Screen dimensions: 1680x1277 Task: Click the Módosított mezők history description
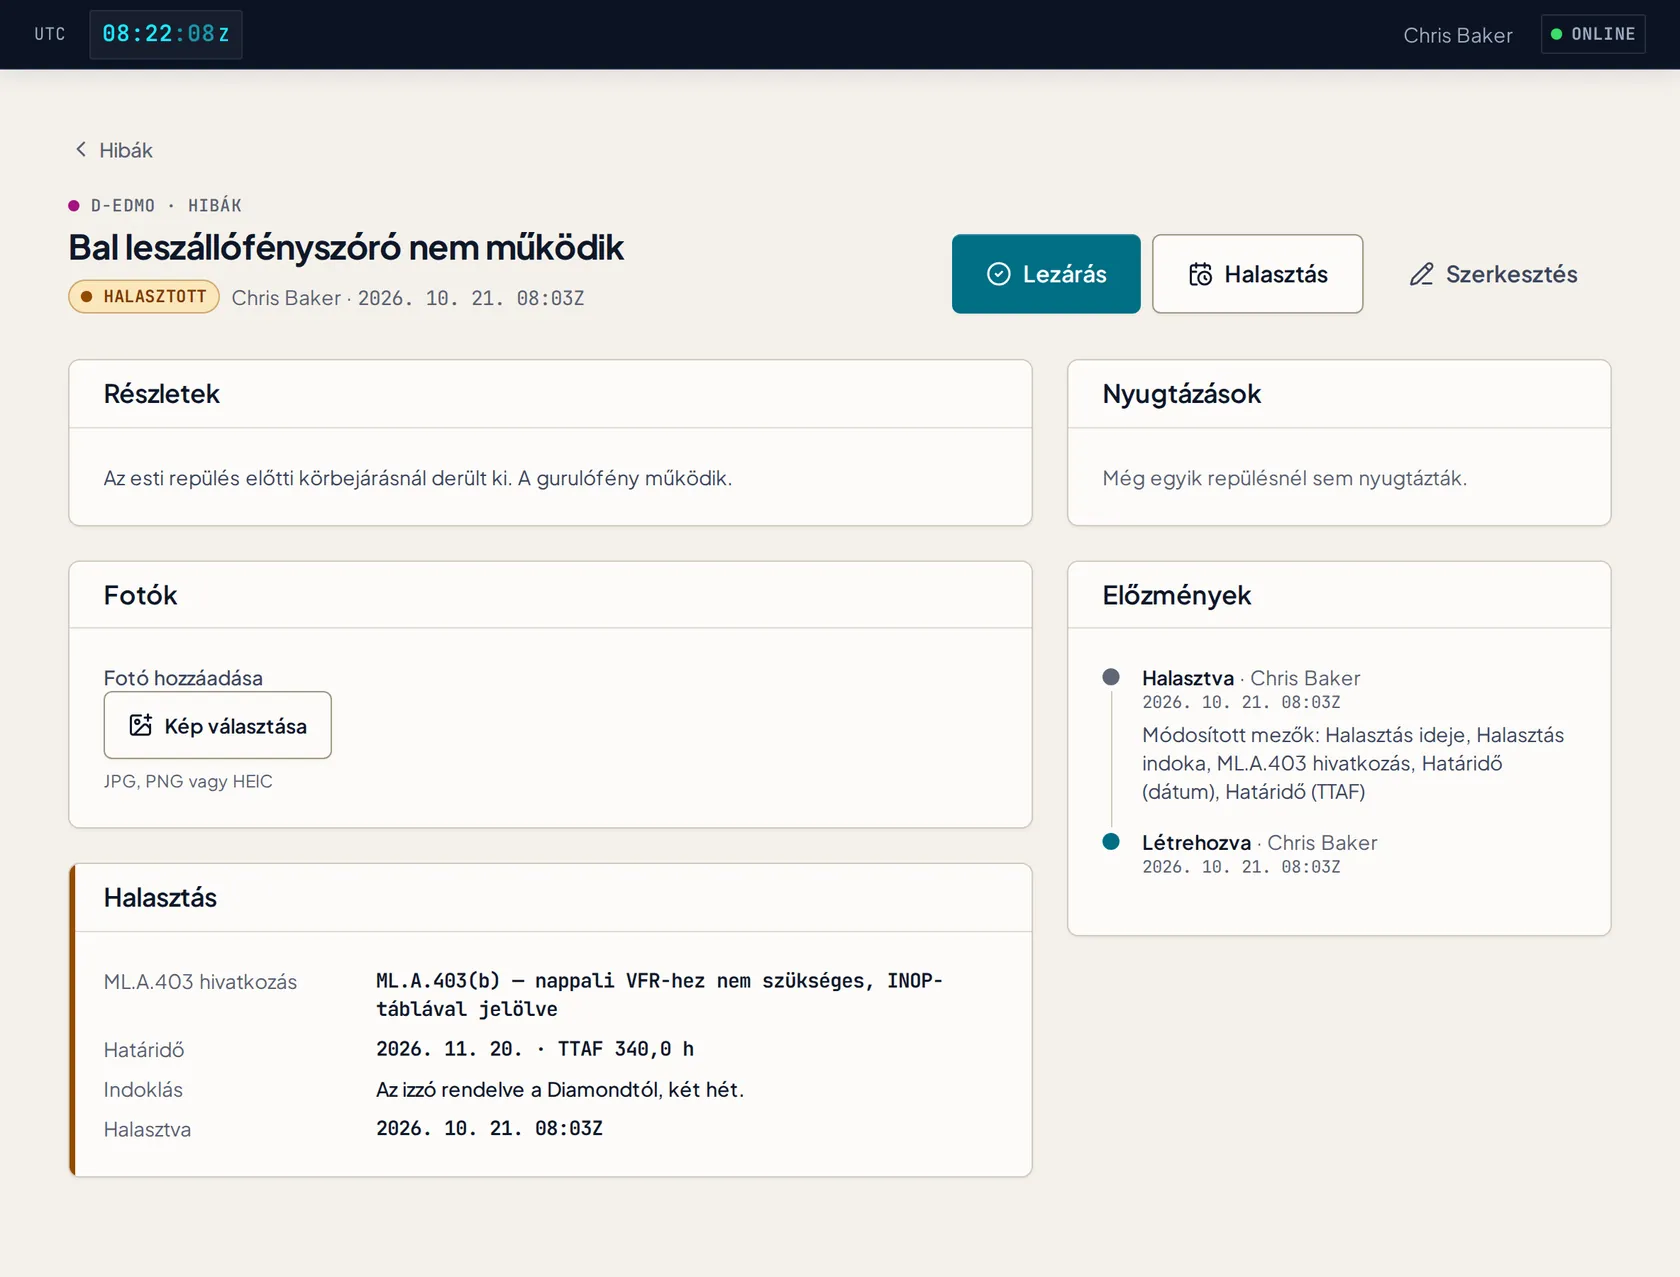[x=1353, y=763]
